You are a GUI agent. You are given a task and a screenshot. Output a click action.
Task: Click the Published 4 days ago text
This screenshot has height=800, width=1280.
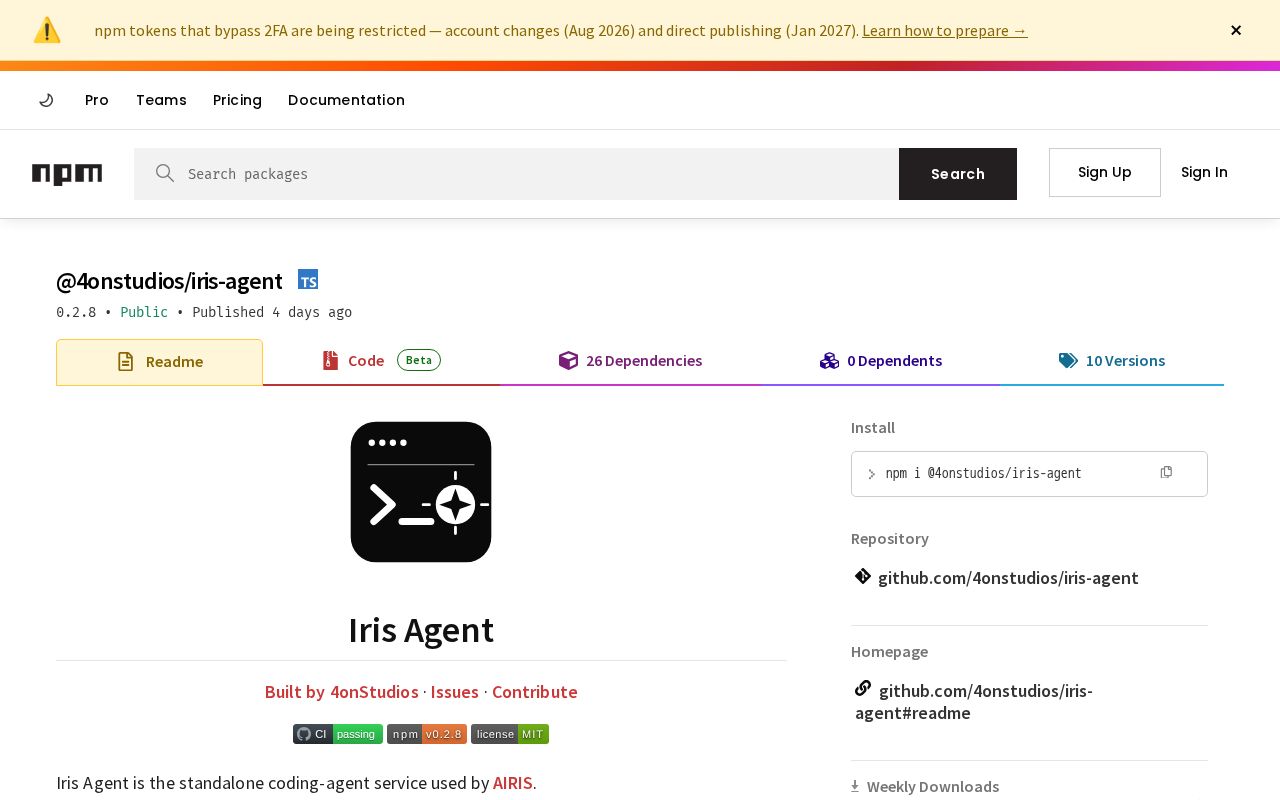[x=272, y=312]
